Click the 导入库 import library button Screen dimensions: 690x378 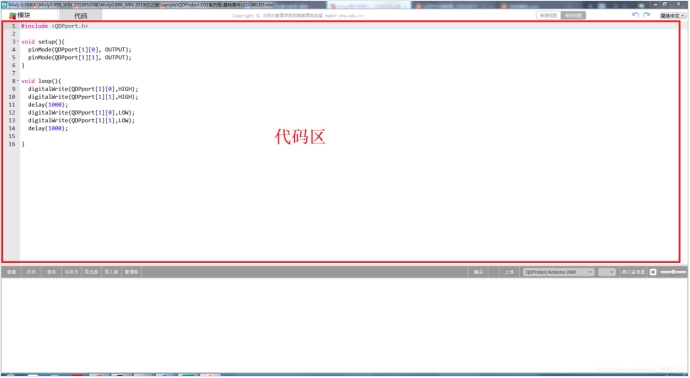[111, 272]
